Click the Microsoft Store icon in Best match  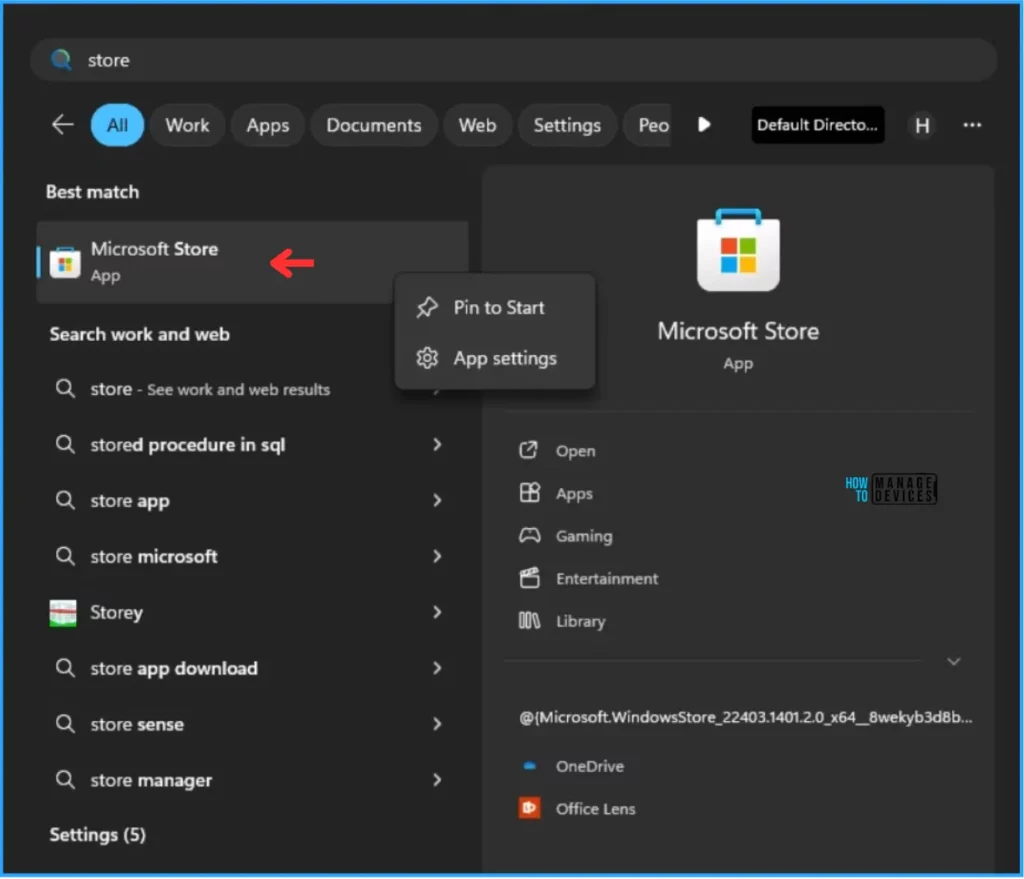[65, 262]
